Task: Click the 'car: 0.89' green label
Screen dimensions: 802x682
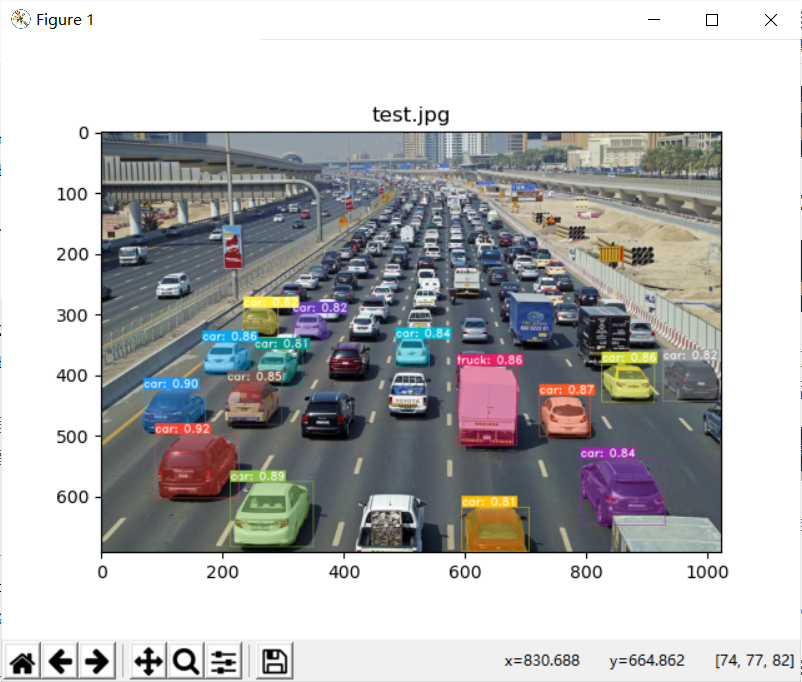Action: [x=258, y=476]
